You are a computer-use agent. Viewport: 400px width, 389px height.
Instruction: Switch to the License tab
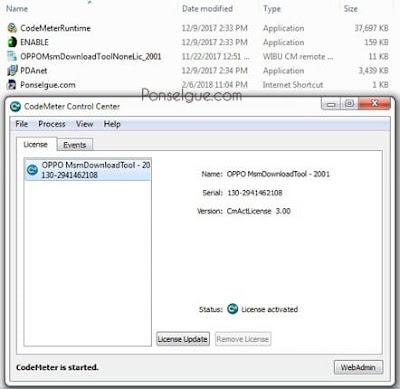(36, 145)
